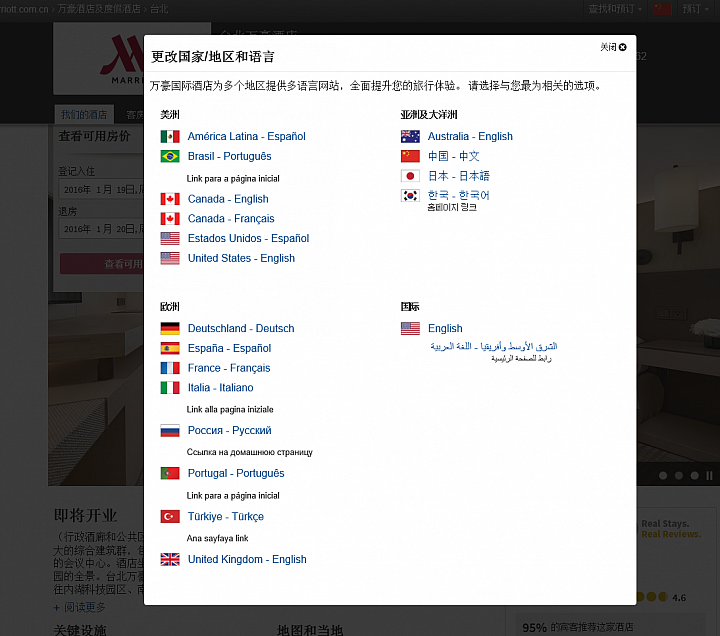Click the US flag beside Estados Unidos - Español

pyautogui.click(x=170, y=238)
